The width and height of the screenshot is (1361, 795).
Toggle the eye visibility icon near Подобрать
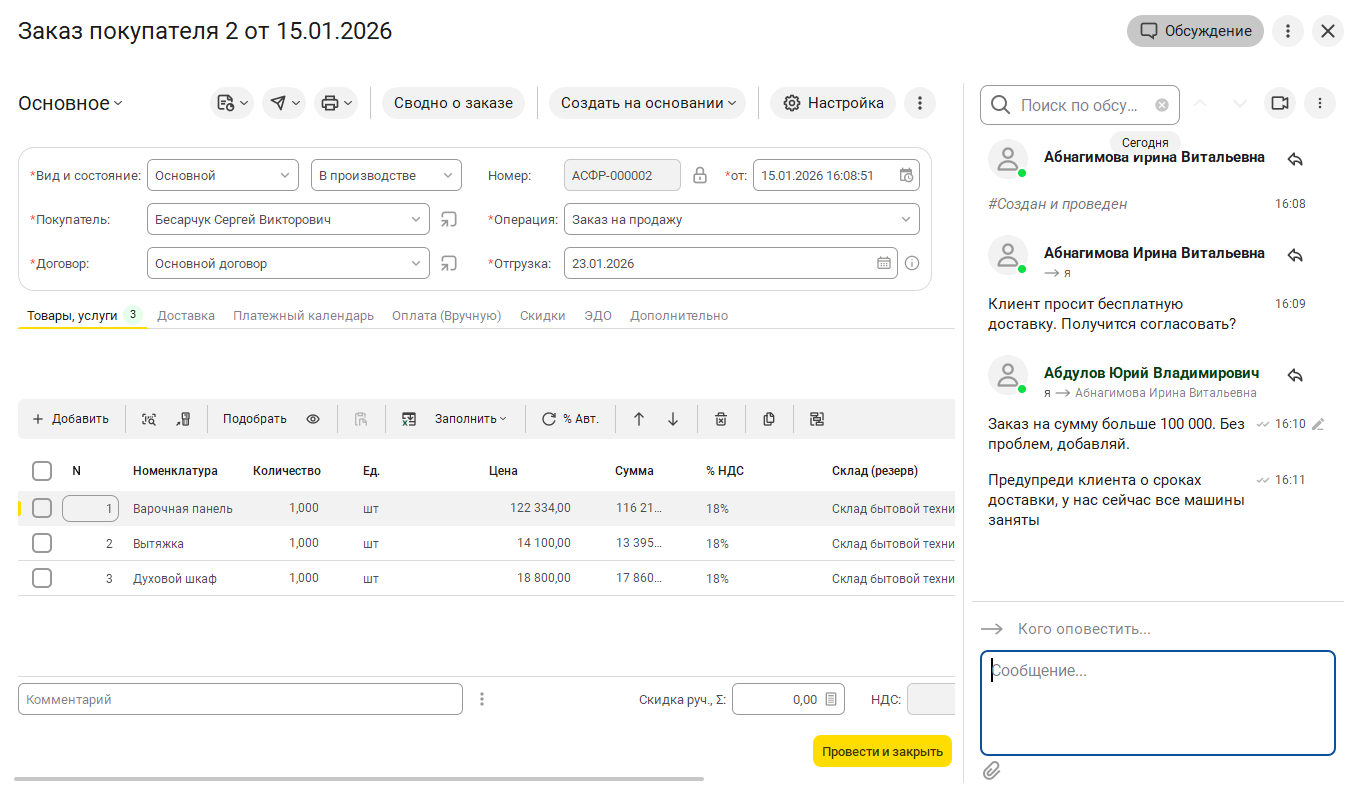tap(313, 419)
